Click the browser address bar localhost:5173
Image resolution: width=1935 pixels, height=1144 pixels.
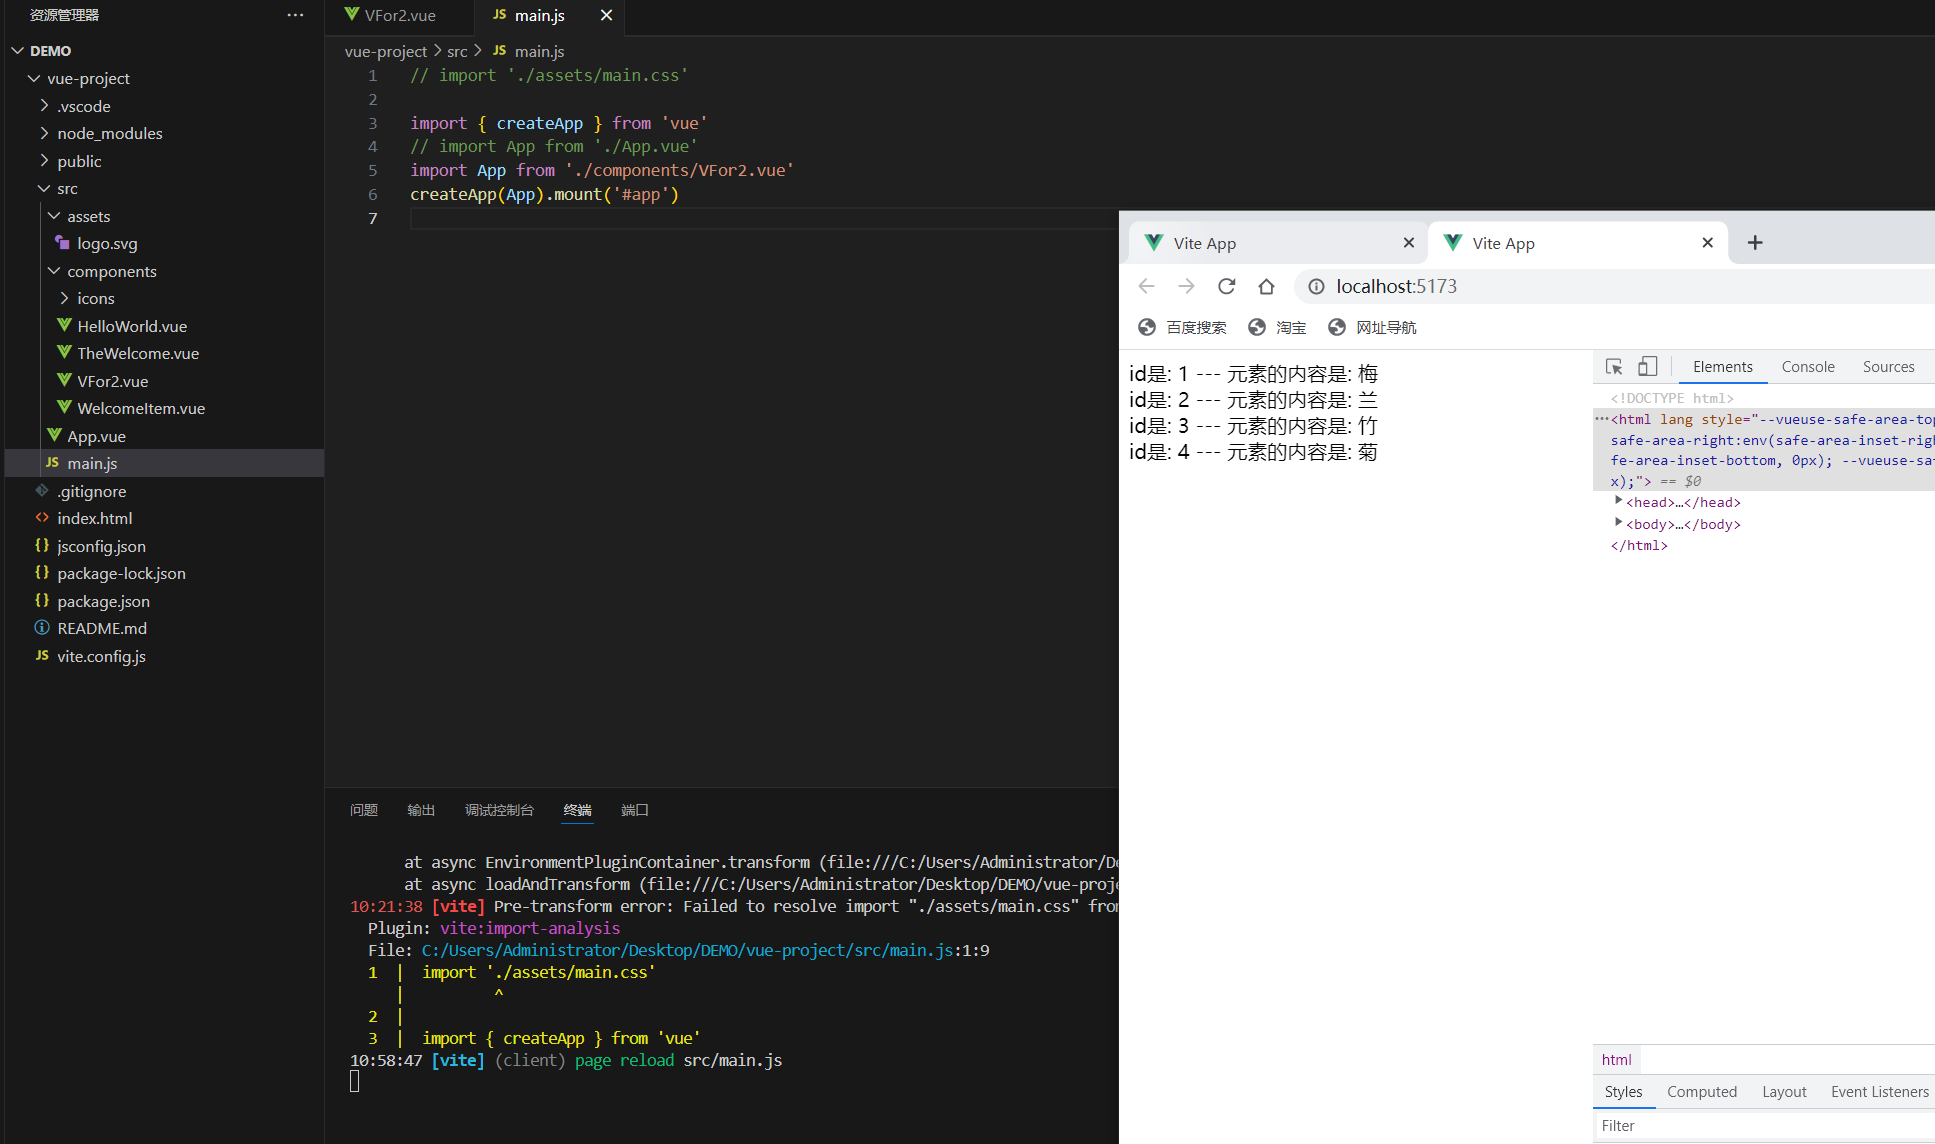(1396, 286)
